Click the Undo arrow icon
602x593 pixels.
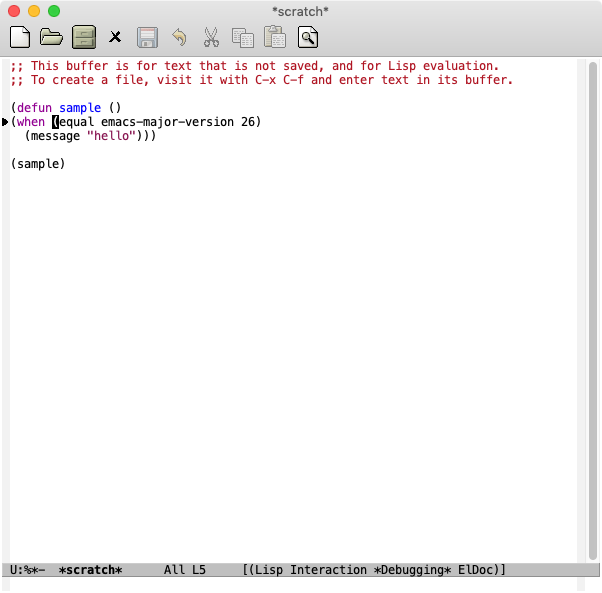coord(179,38)
